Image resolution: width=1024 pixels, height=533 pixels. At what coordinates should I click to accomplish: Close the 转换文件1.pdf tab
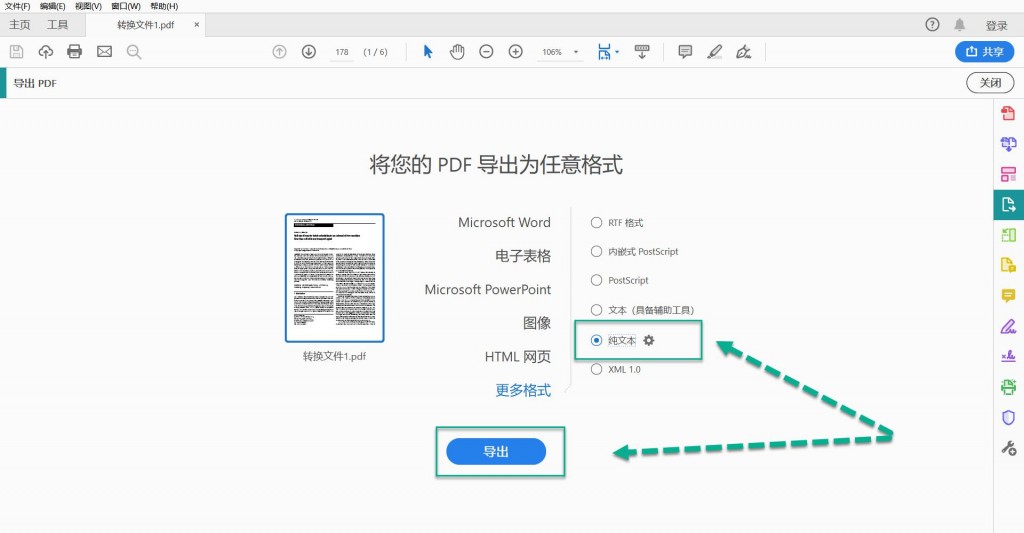[x=197, y=25]
